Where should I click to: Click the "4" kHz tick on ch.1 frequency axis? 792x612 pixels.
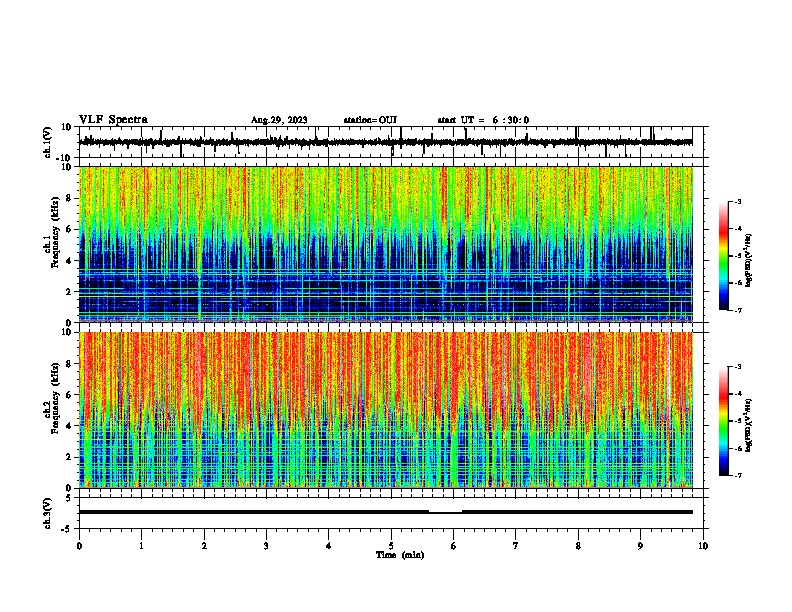69,261
